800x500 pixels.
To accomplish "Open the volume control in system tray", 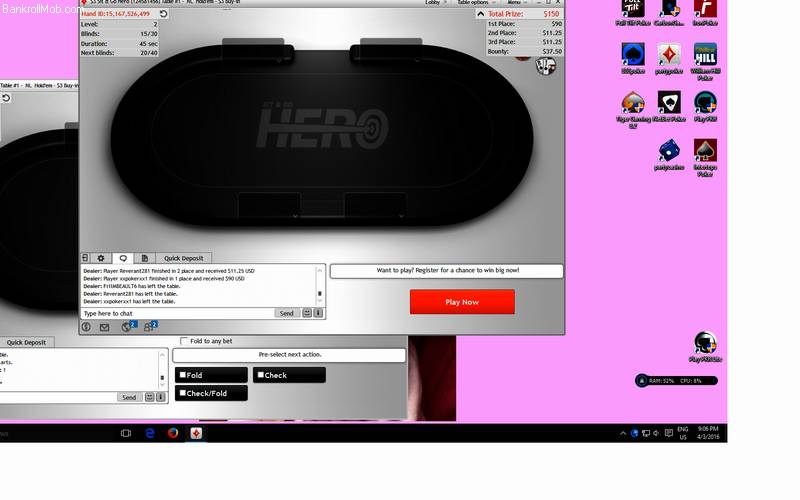I will click(x=656, y=434).
